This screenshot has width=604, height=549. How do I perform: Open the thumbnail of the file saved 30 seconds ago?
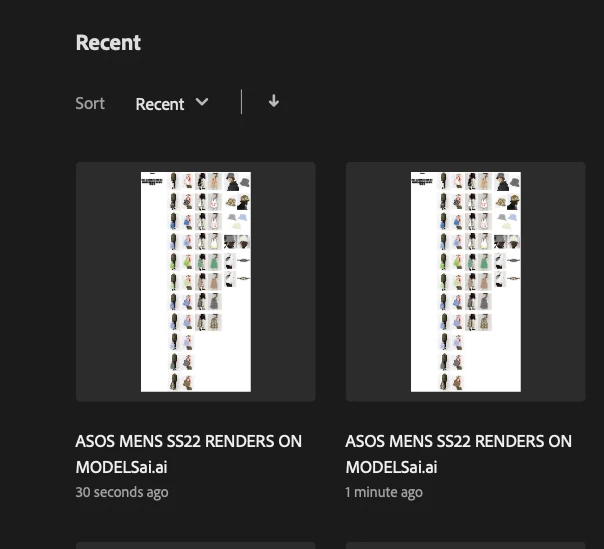[x=196, y=282]
